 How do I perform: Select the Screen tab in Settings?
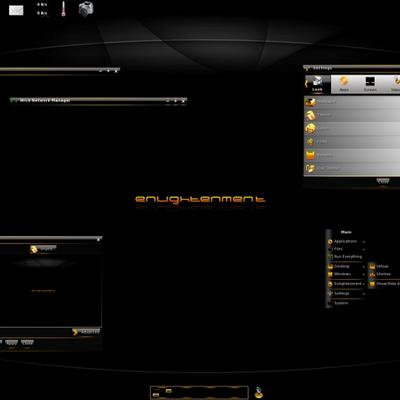point(370,84)
